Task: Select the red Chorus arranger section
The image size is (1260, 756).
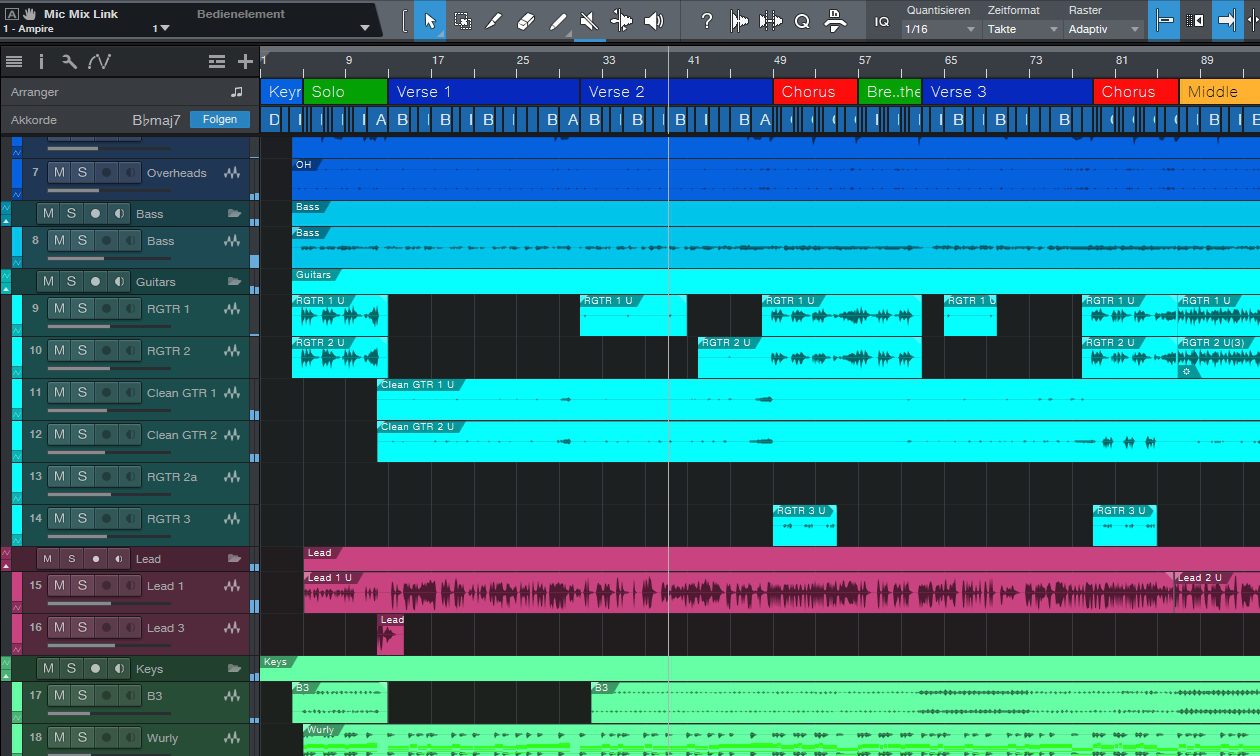Action: pyautogui.click(x=814, y=92)
